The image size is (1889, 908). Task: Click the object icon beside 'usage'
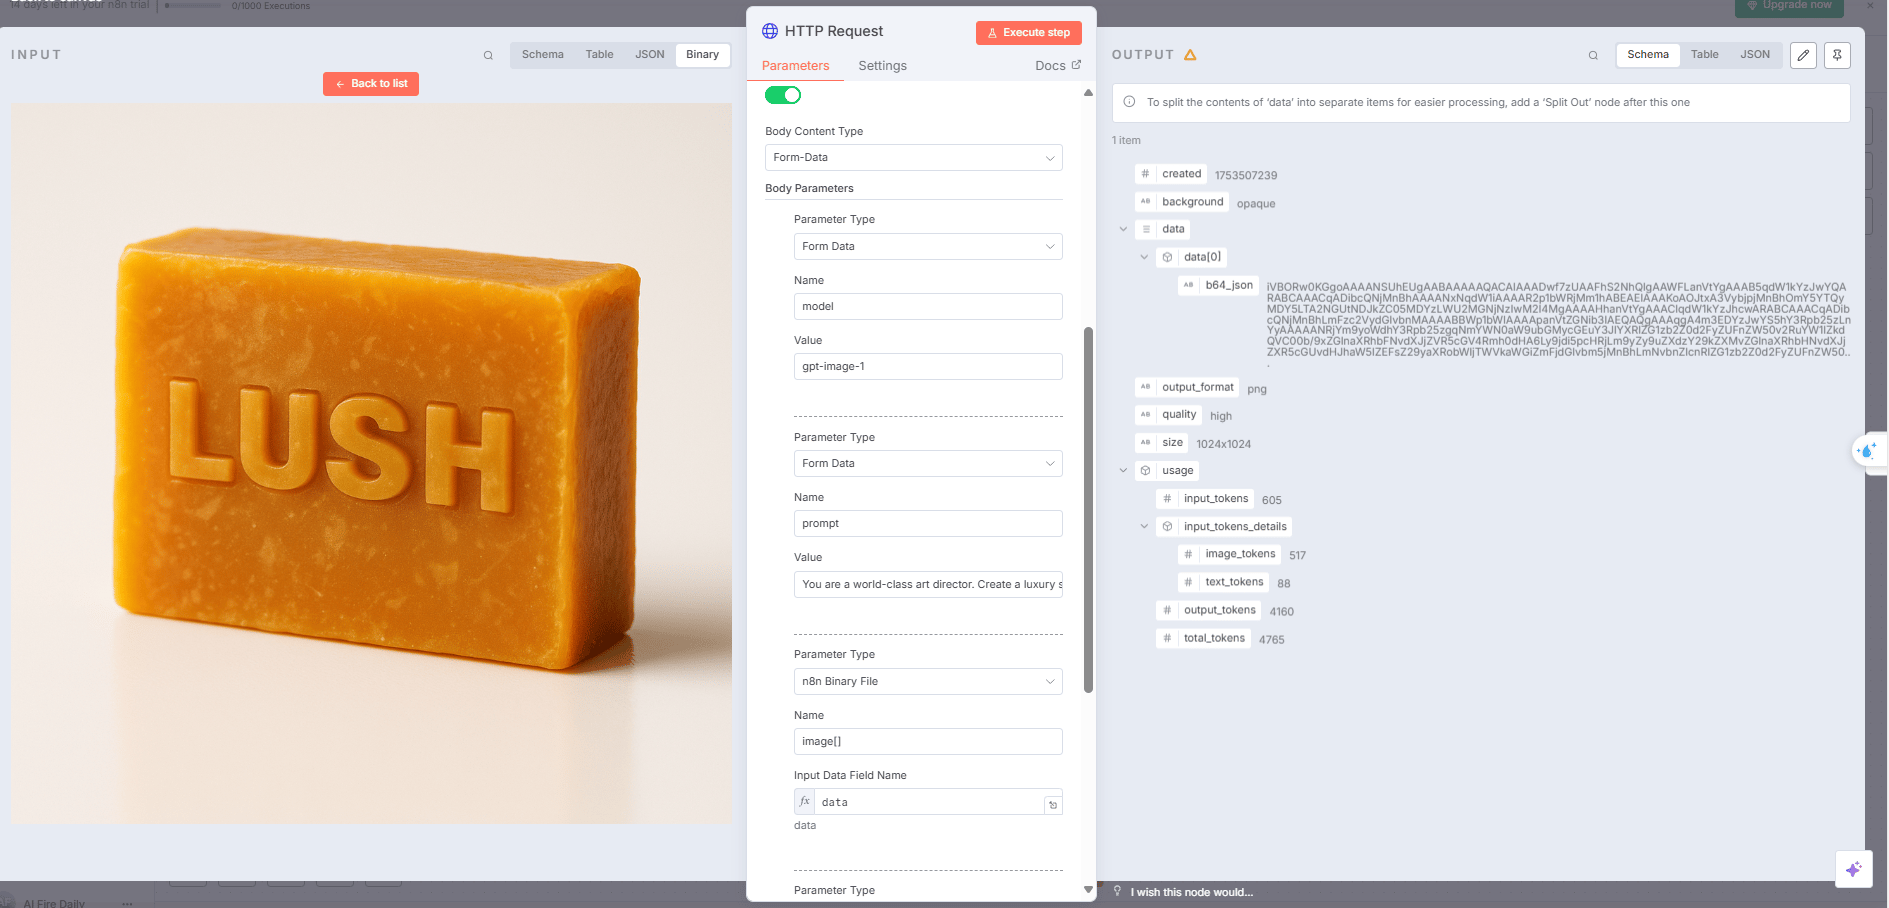(1145, 471)
